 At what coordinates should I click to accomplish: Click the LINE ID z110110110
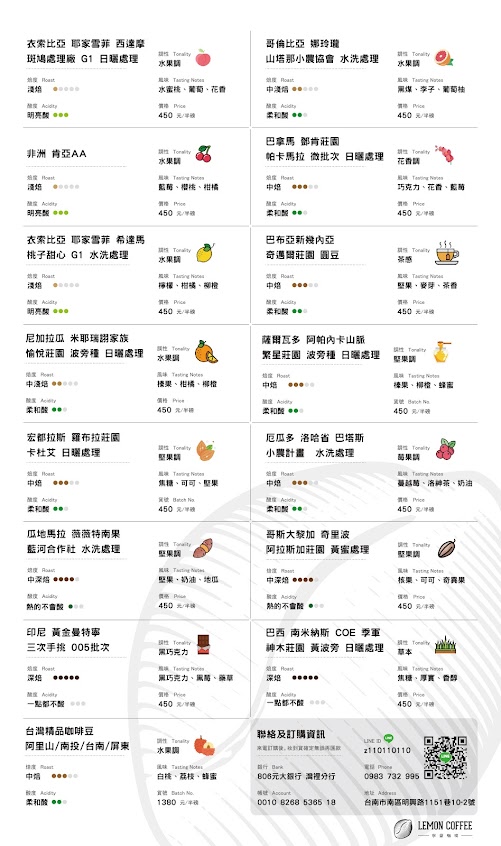387,750
